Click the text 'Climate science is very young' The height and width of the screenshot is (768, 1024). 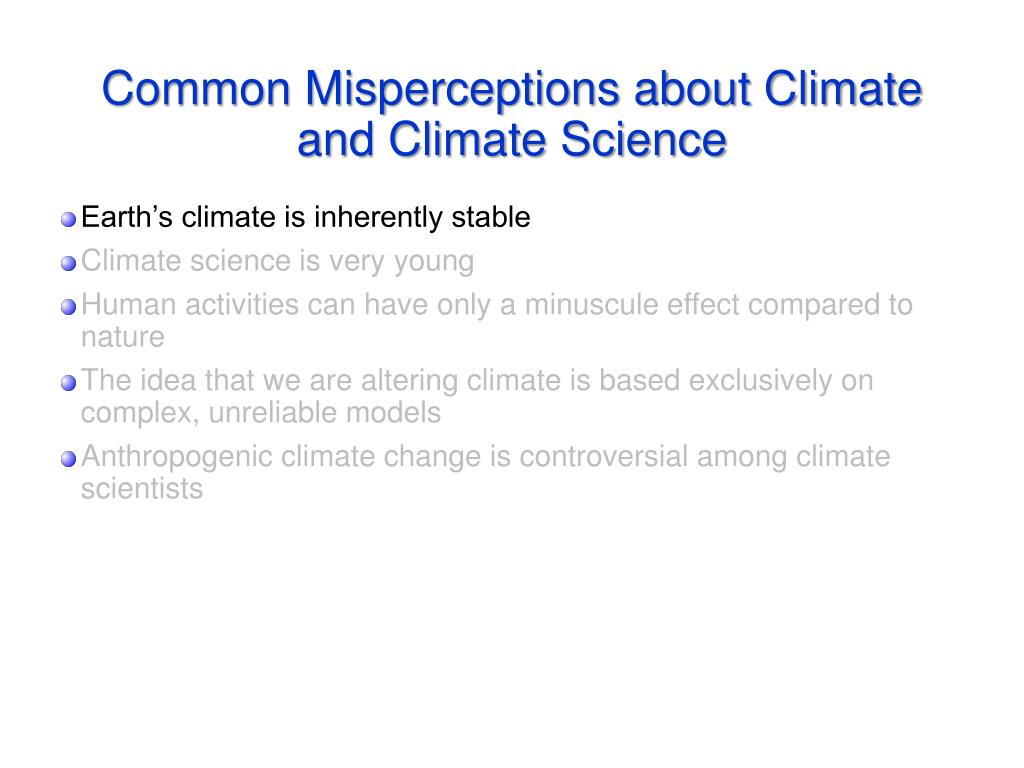(278, 262)
